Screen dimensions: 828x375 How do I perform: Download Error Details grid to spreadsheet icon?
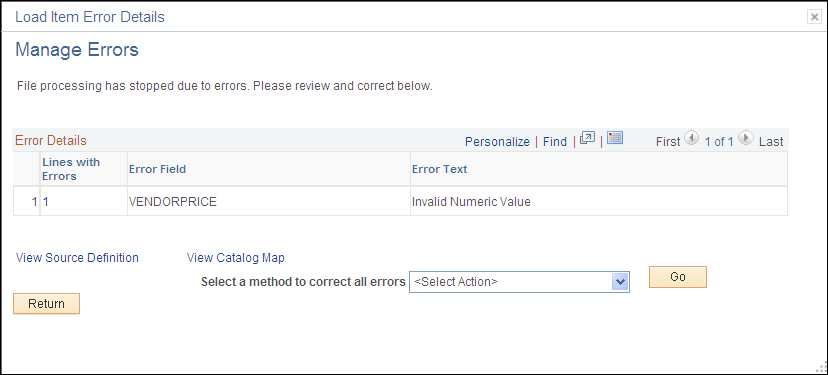click(x=615, y=138)
